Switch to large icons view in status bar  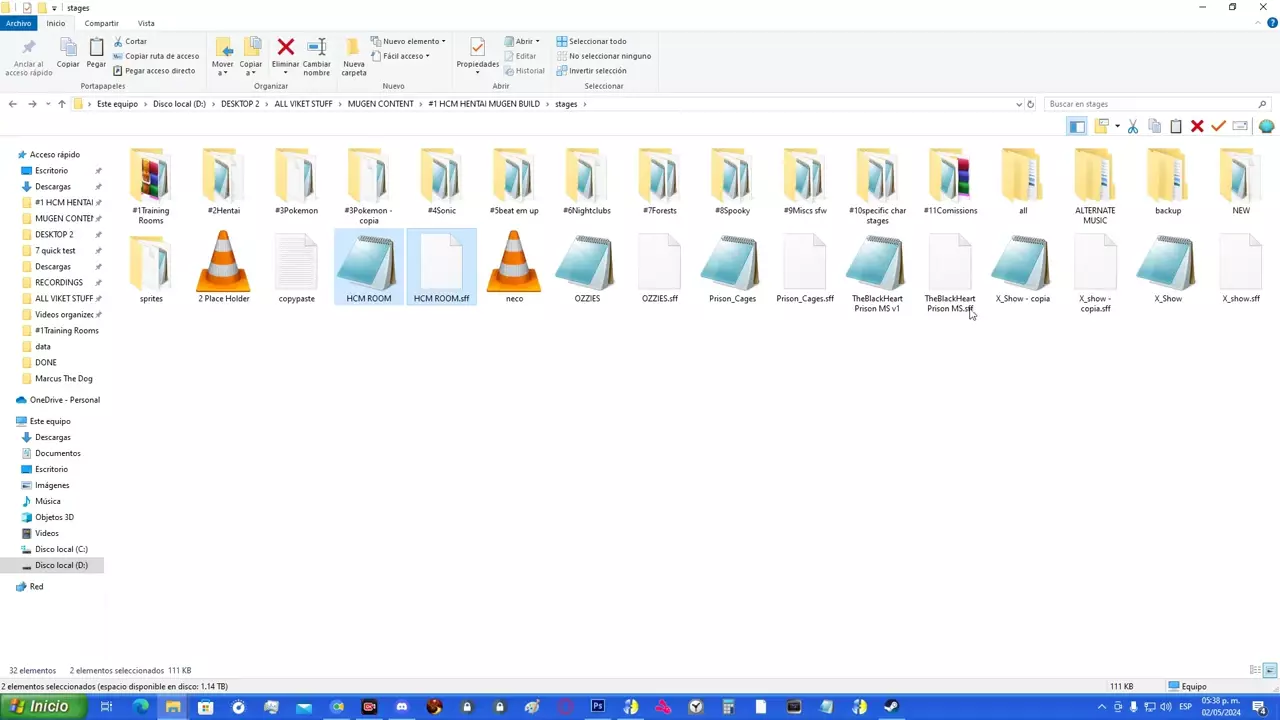[x=1270, y=670]
